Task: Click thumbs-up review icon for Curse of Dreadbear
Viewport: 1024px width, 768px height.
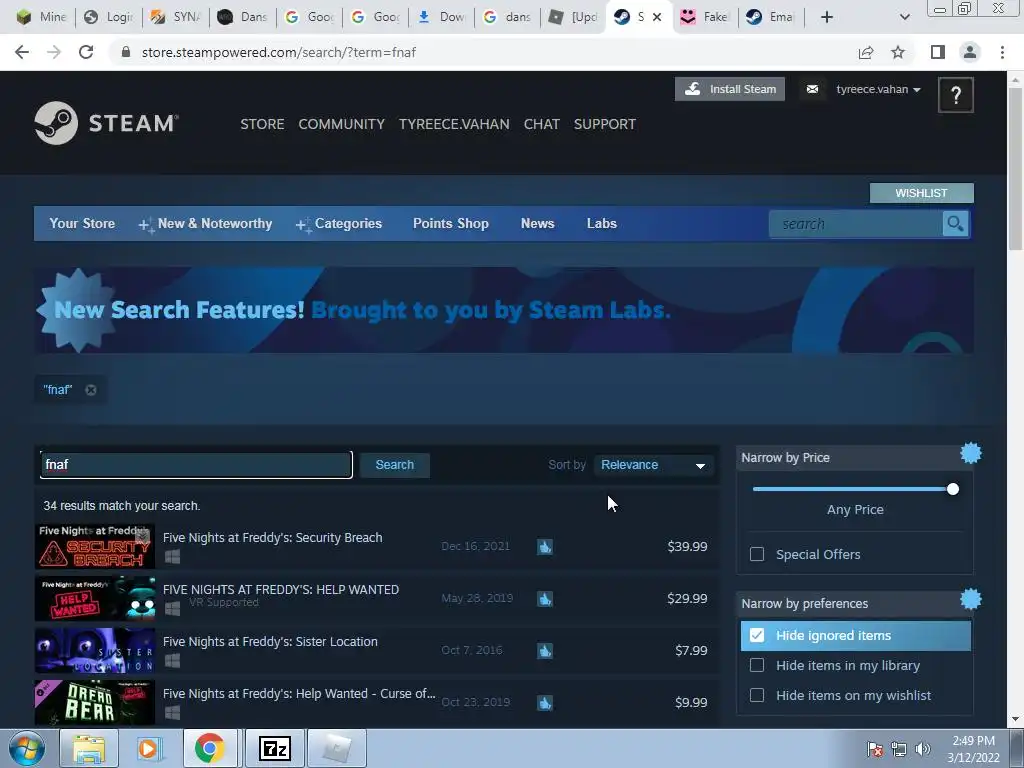Action: 545,703
